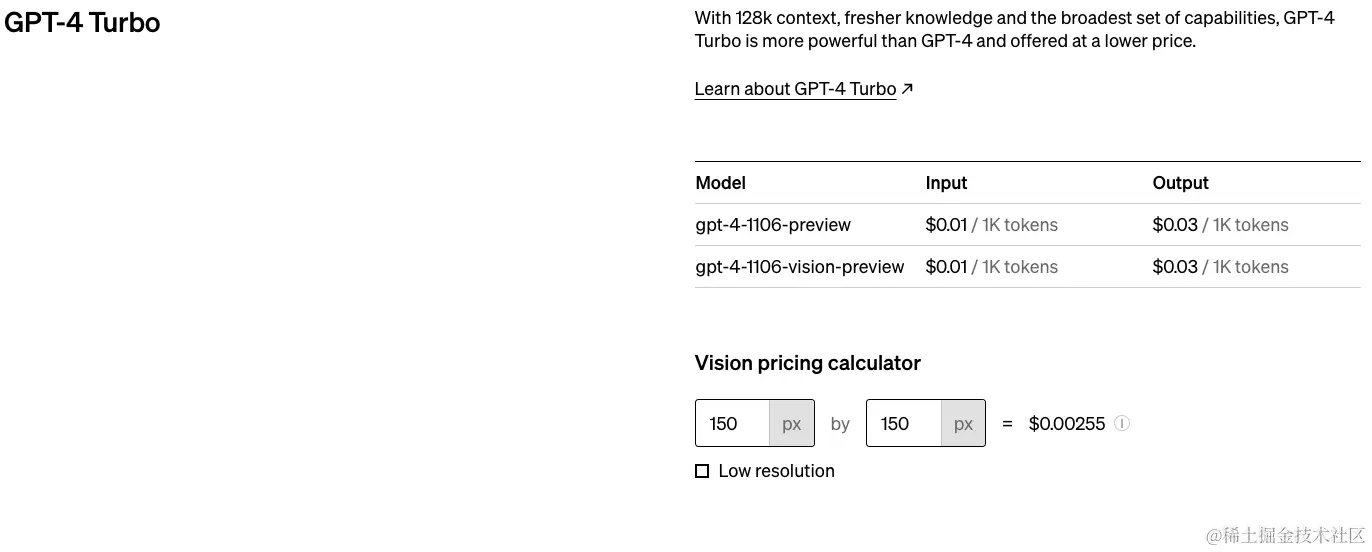Click the GPT-4 Turbo section heading
1372x552 pixels.
coord(82,22)
